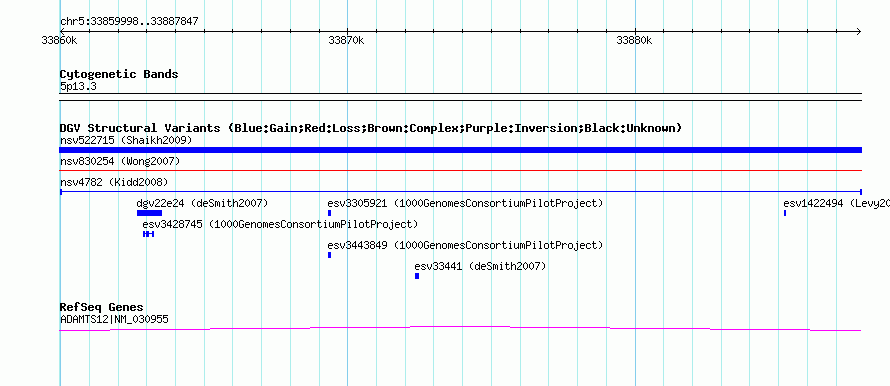890x386 pixels.
Task: Select the esv3428745 variant glyph
Action: tap(149, 234)
